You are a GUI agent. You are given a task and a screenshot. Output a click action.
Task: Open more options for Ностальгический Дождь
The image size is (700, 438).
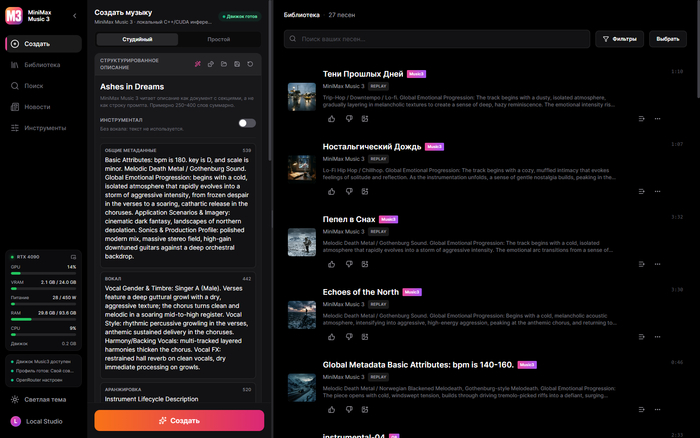(x=657, y=192)
